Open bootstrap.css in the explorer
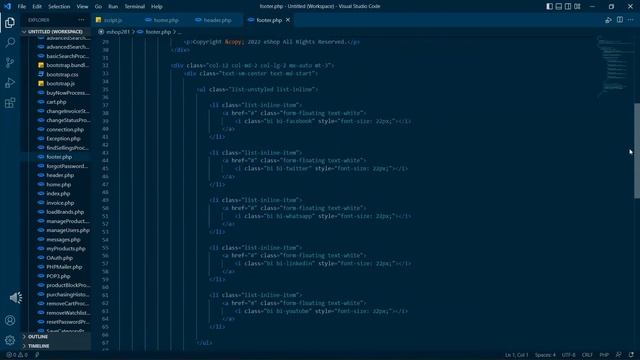Viewport: 640px width, 360px height. click(62, 74)
